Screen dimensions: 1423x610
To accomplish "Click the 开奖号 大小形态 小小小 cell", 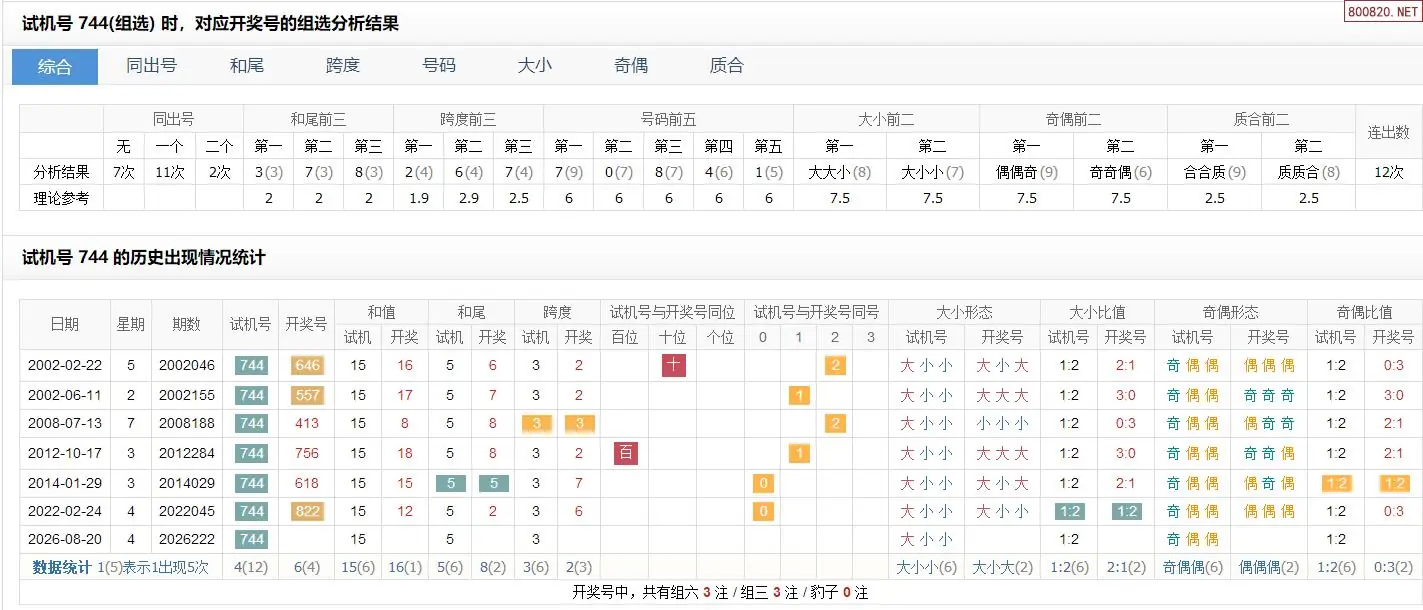I will [x=1002, y=423].
